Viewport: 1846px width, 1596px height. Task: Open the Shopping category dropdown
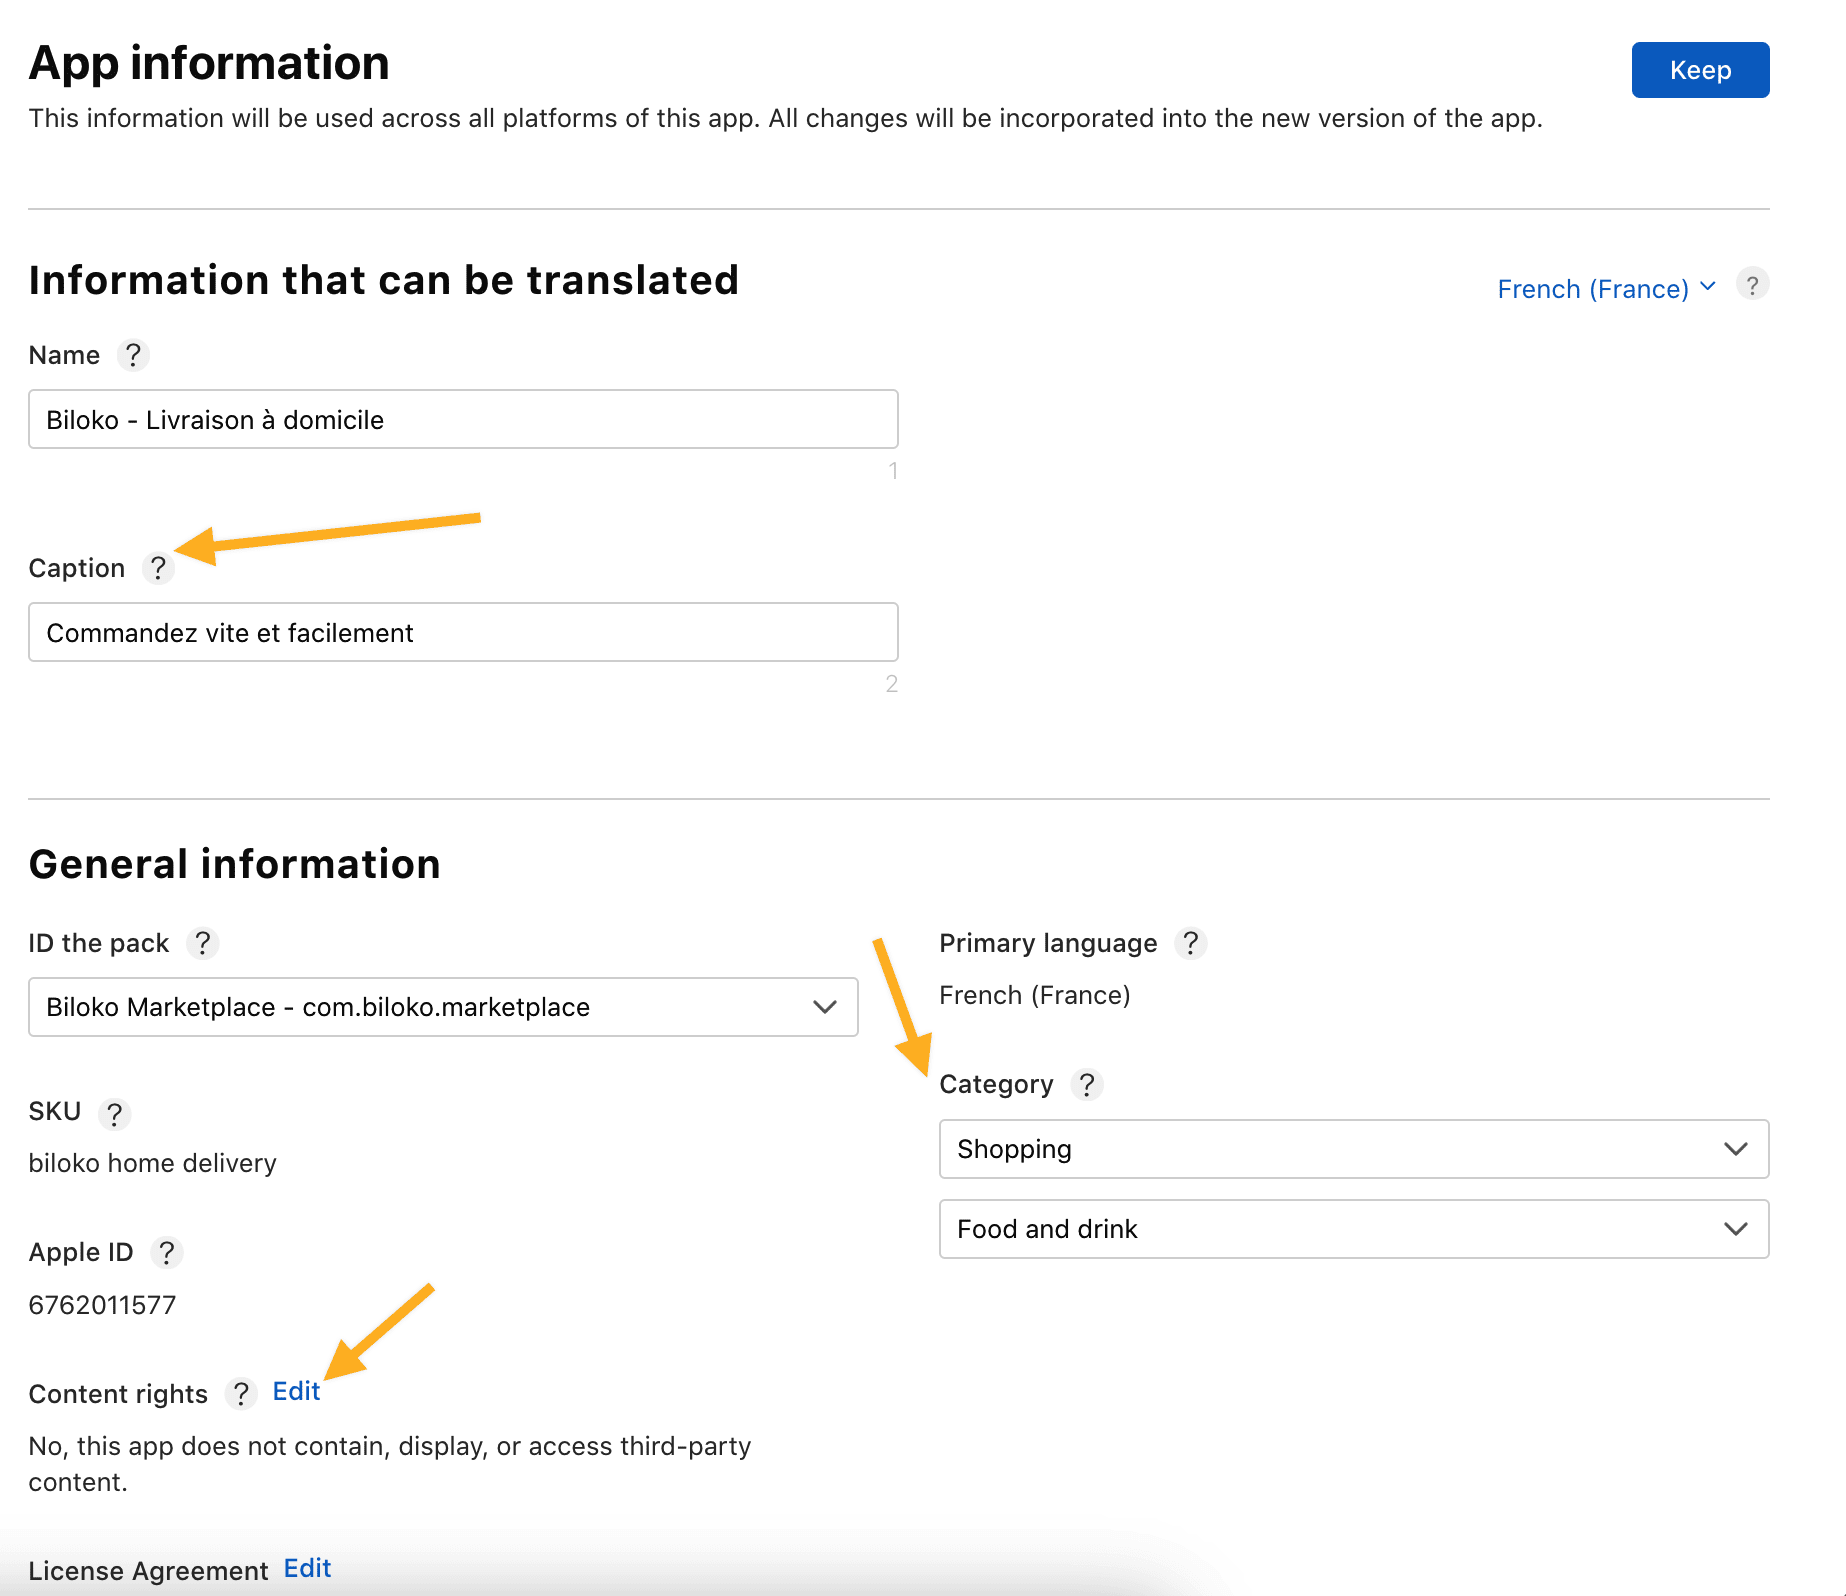coord(1354,1149)
